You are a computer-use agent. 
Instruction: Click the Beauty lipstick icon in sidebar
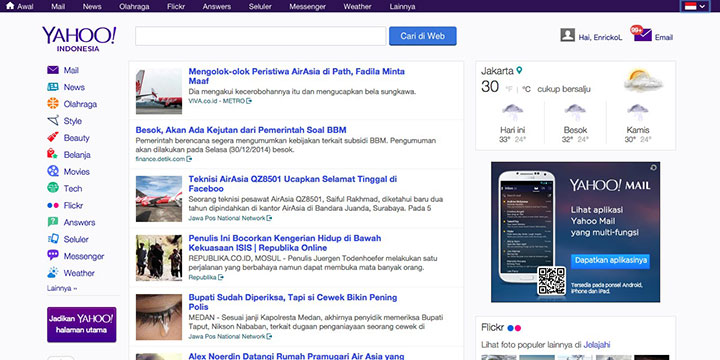pyautogui.click(x=53, y=137)
